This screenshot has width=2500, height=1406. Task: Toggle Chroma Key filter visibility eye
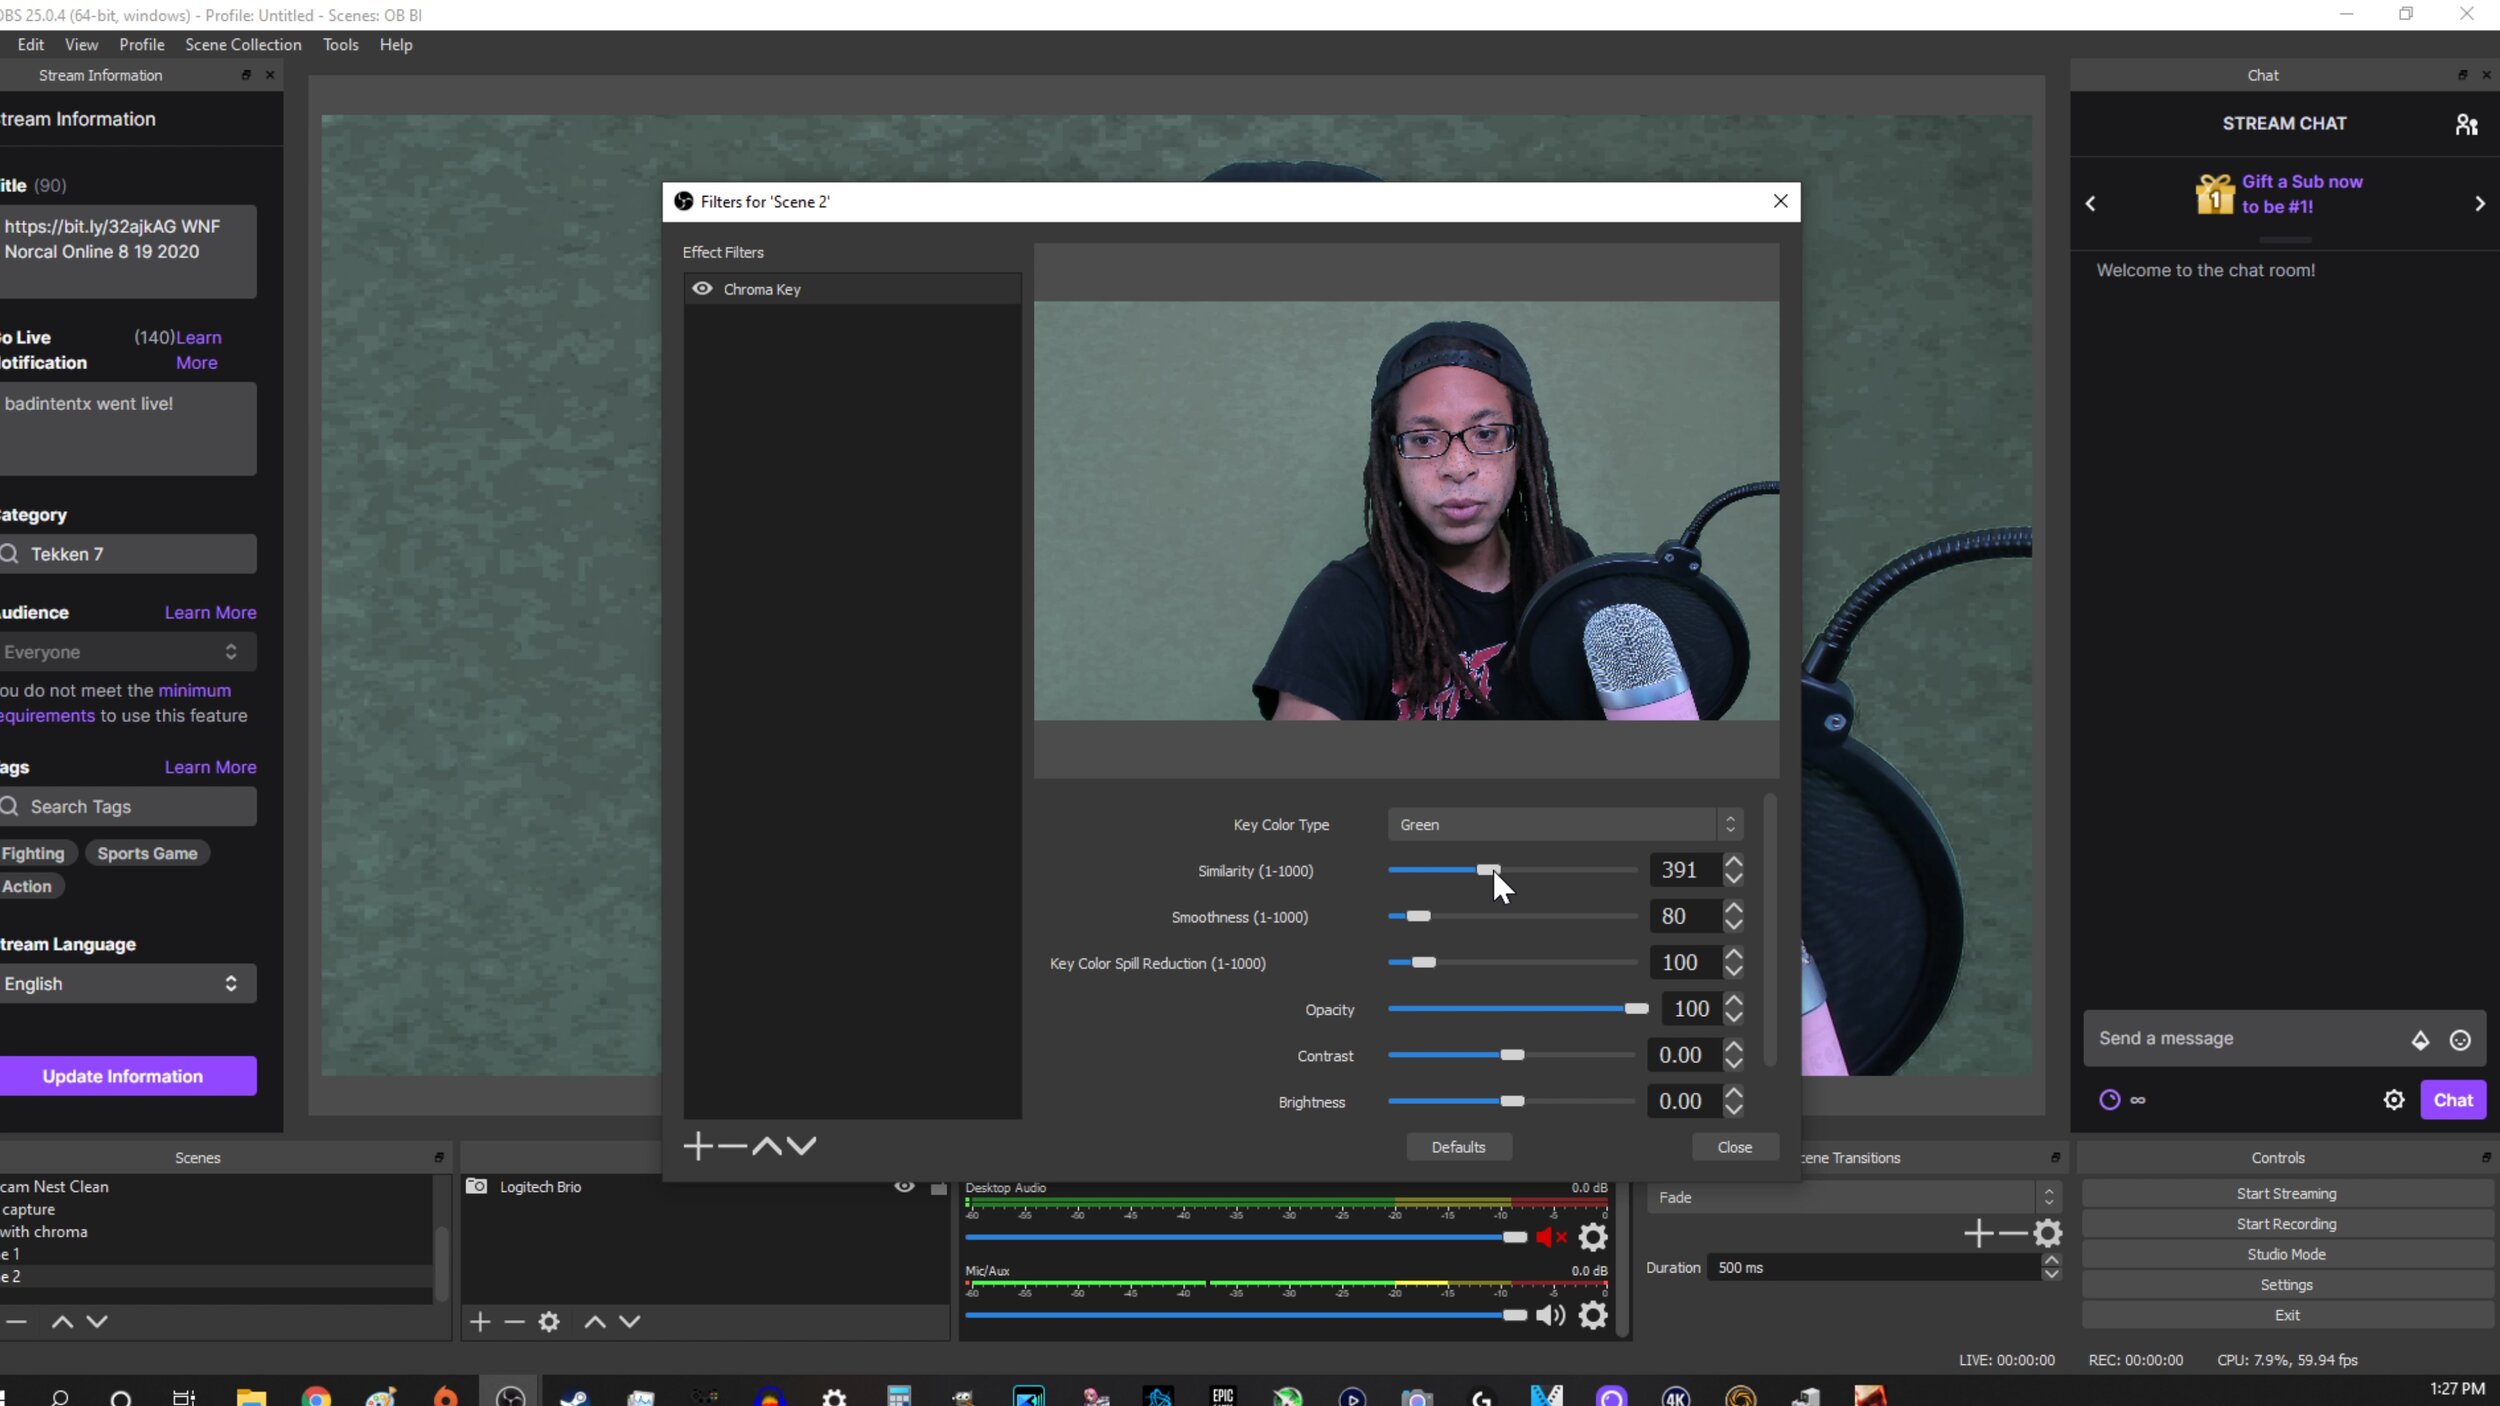click(x=703, y=289)
